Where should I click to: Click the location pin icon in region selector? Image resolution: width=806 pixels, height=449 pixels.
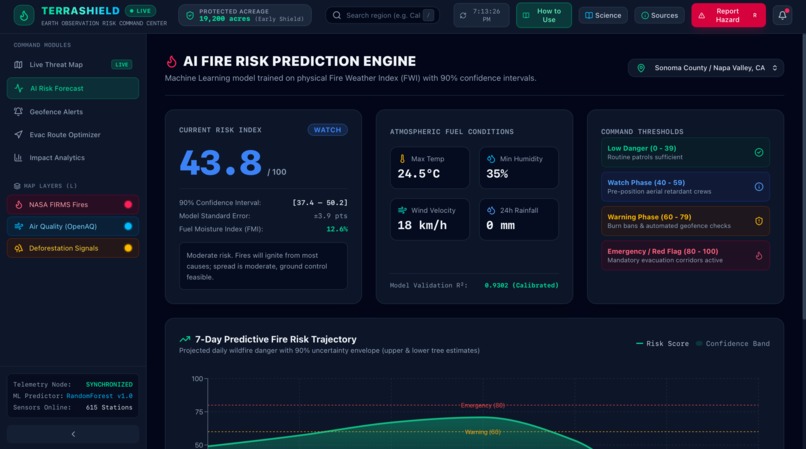click(x=641, y=68)
